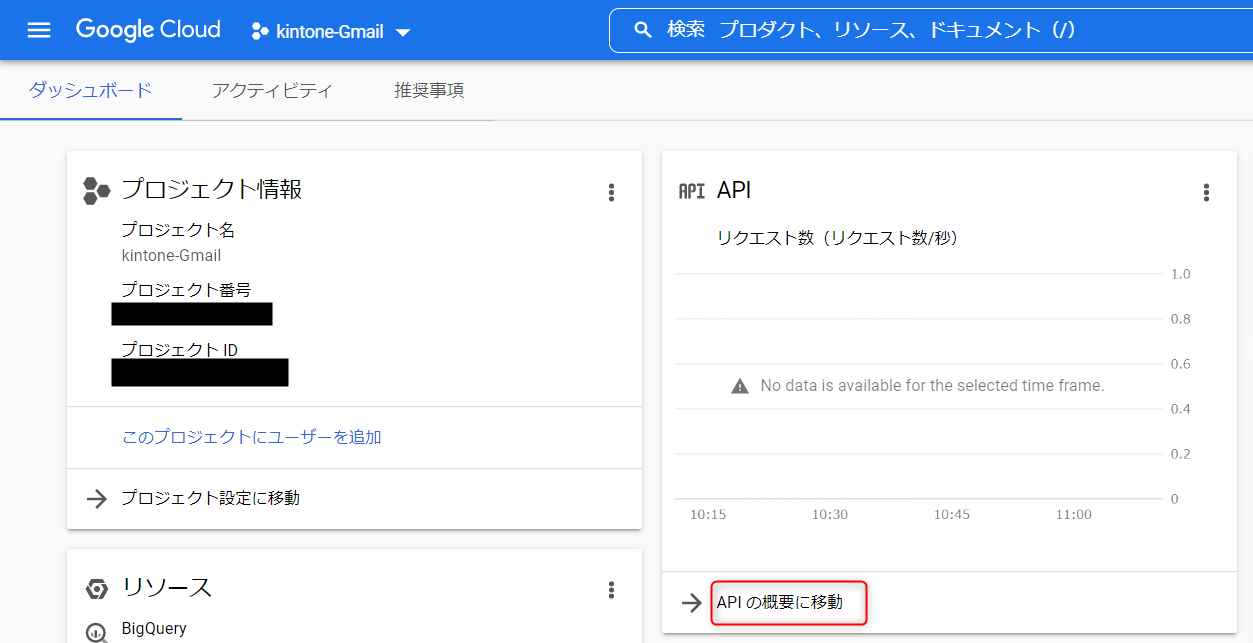Switch to the アクティビティ tab

[272, 91]
